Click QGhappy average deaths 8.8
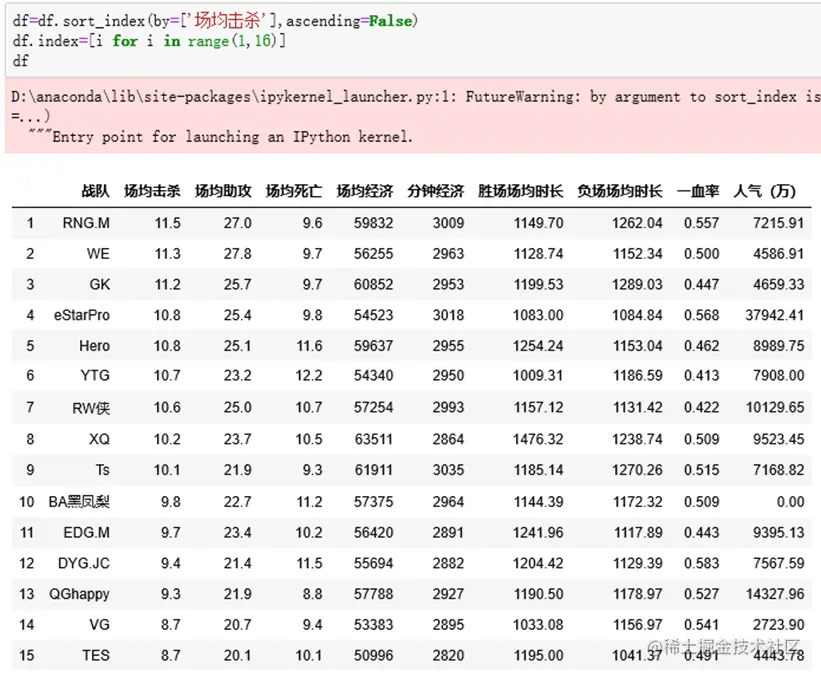 pos(312,594)
